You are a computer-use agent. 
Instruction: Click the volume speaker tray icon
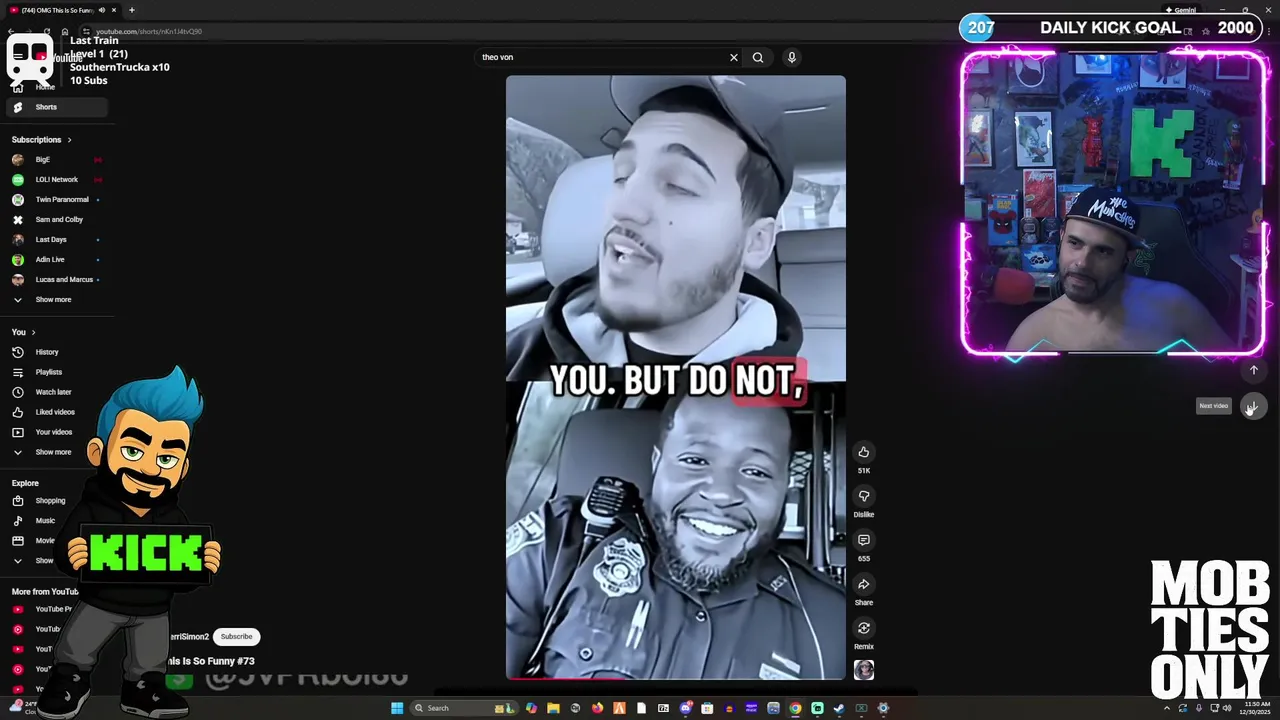pos(1227,708)
